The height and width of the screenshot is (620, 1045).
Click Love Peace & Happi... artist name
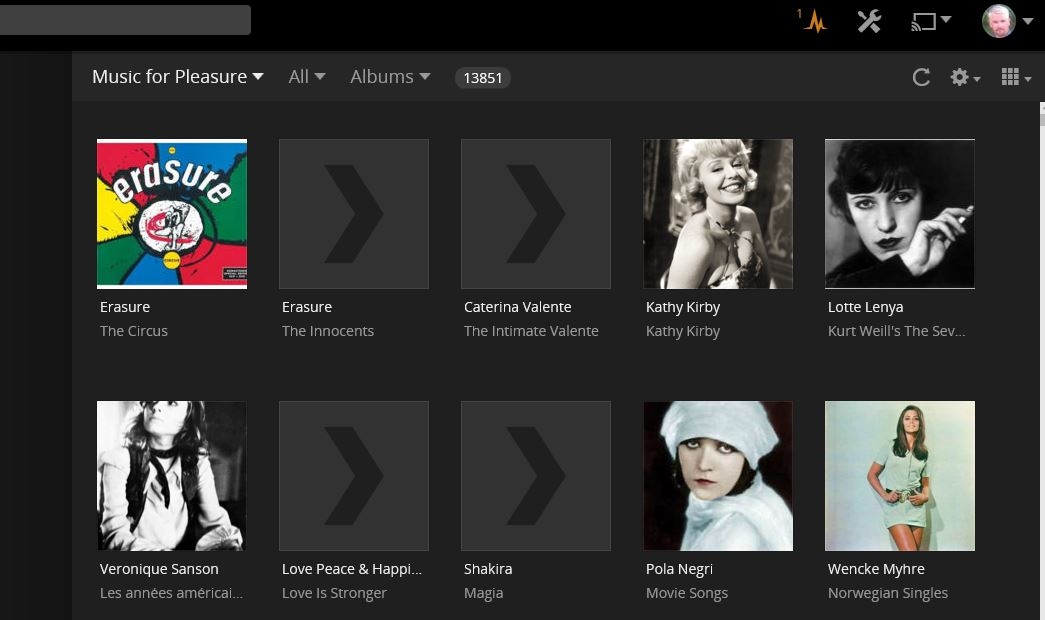pos(351,569)
